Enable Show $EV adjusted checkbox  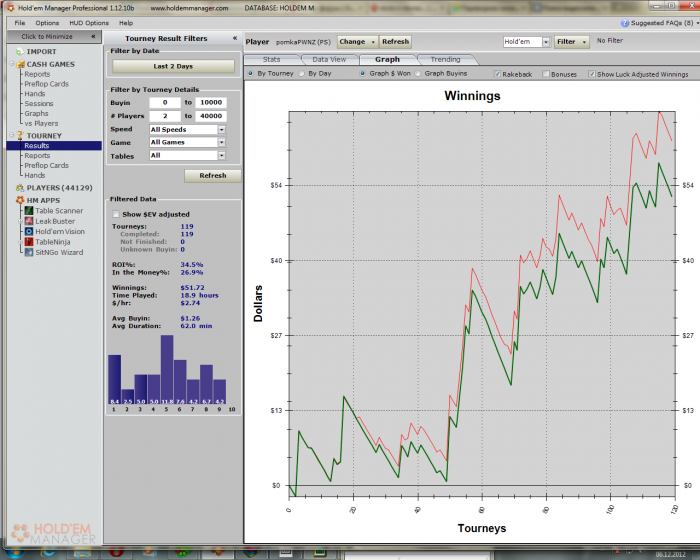click(116, 214)
